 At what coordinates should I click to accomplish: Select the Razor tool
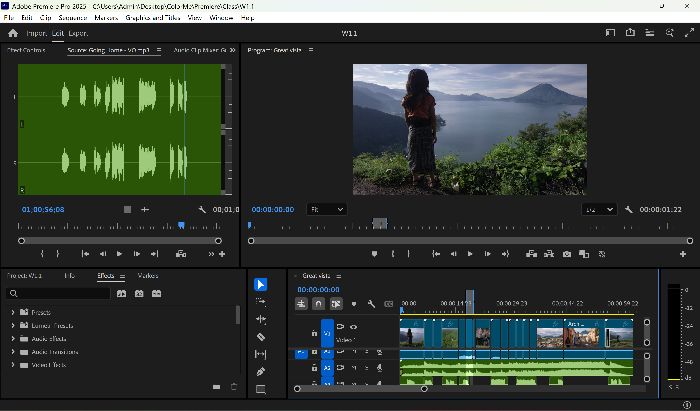pyautogui.click(x=261, y=337)
